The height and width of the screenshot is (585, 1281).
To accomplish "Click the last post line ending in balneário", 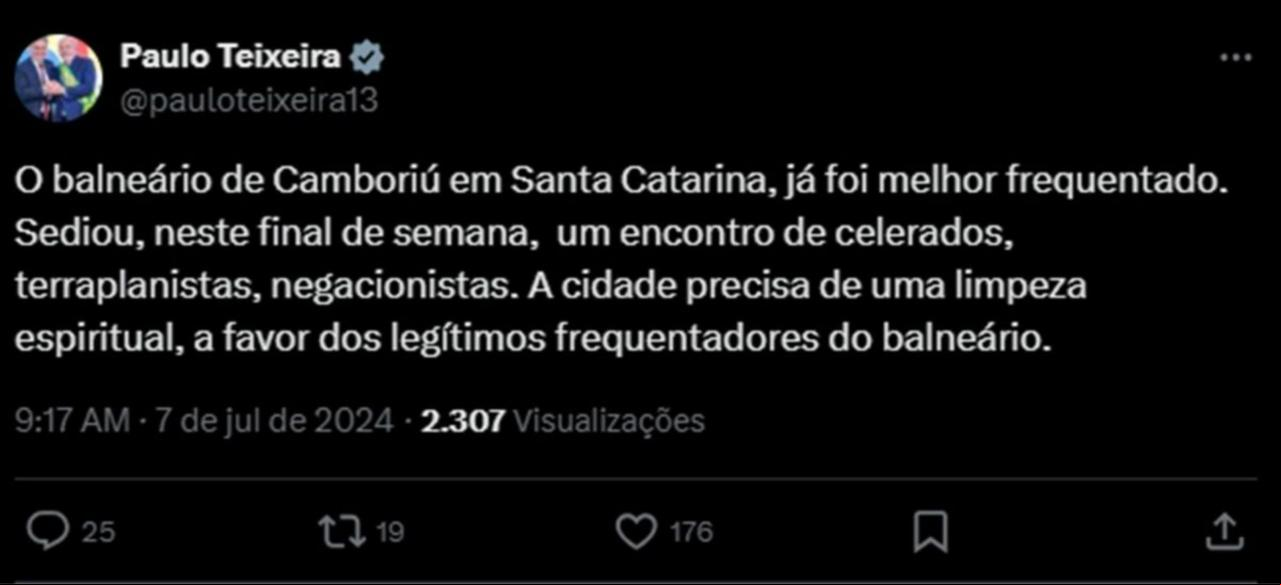I will point(535,339).
